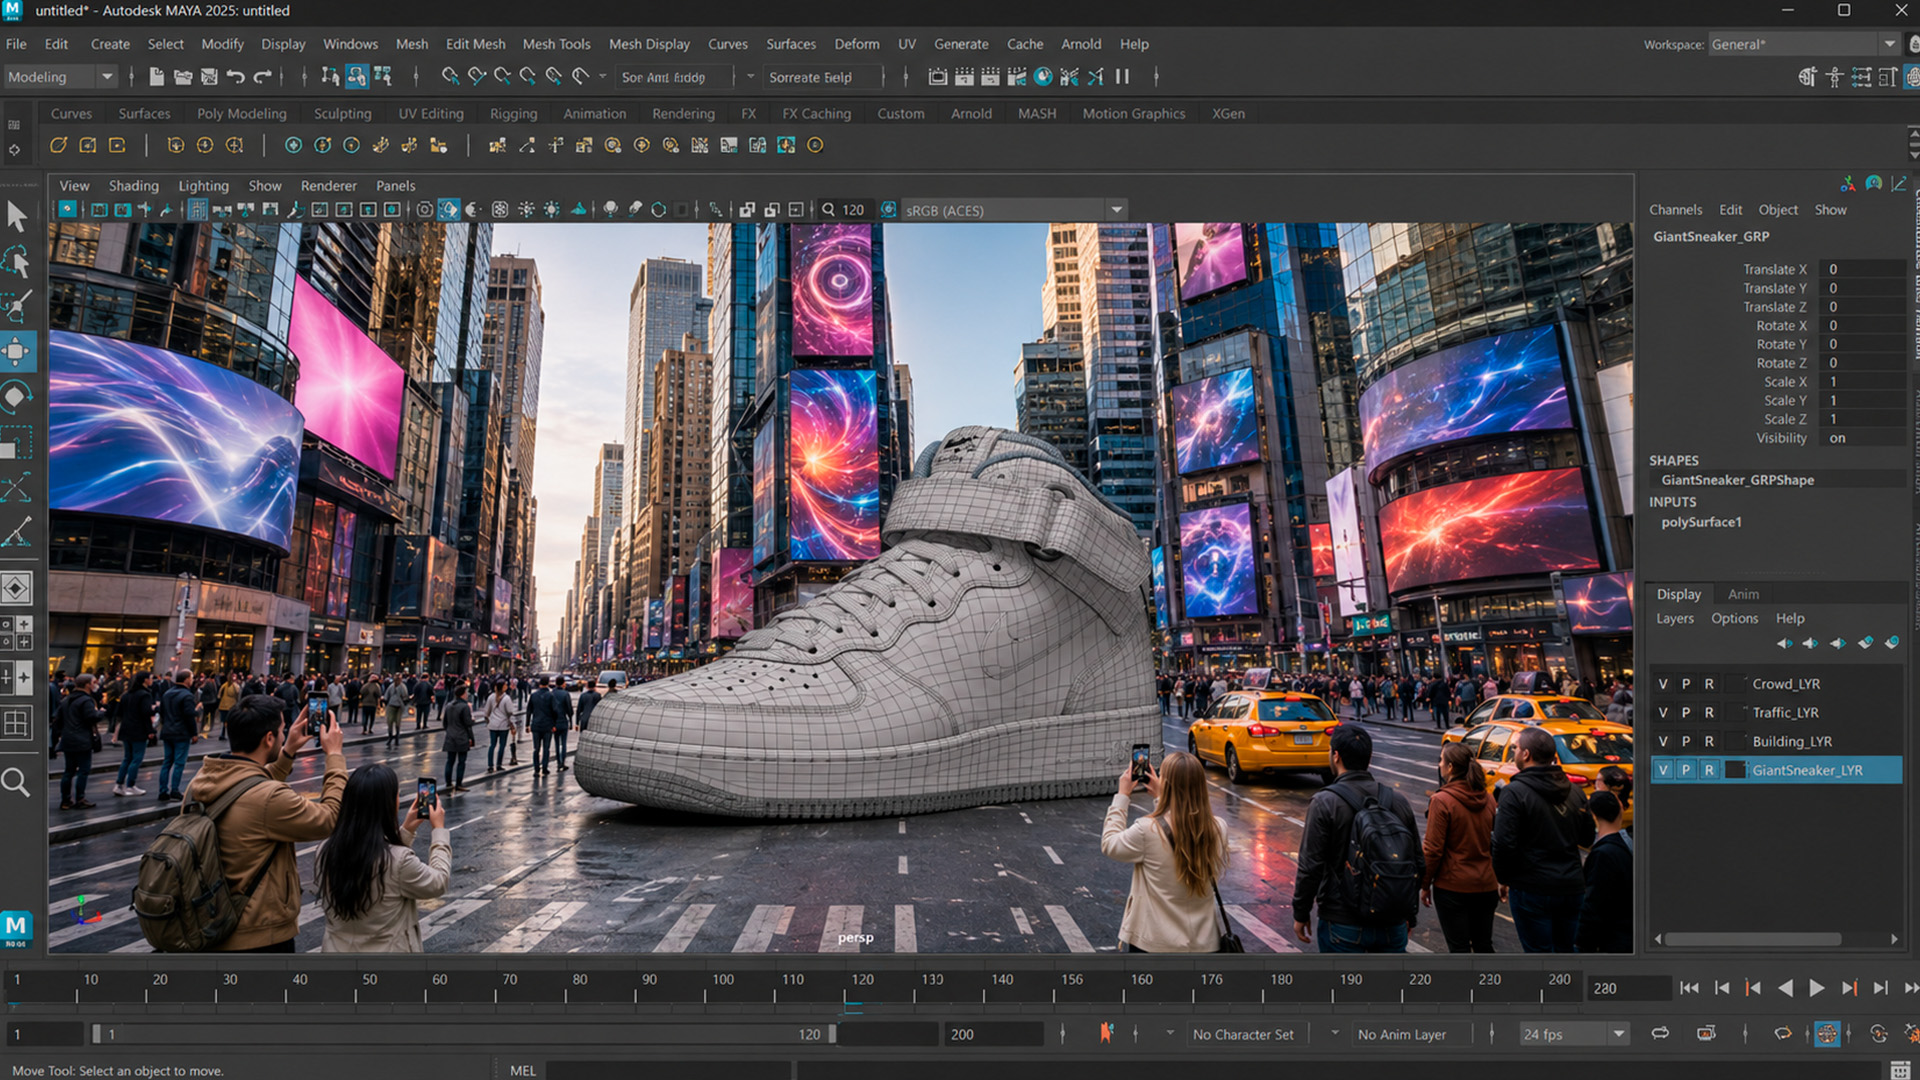The width and height of the screenshot is (1920, 1080).
Task: Open the Workspace General dropdown
Action: (1803, 44)
